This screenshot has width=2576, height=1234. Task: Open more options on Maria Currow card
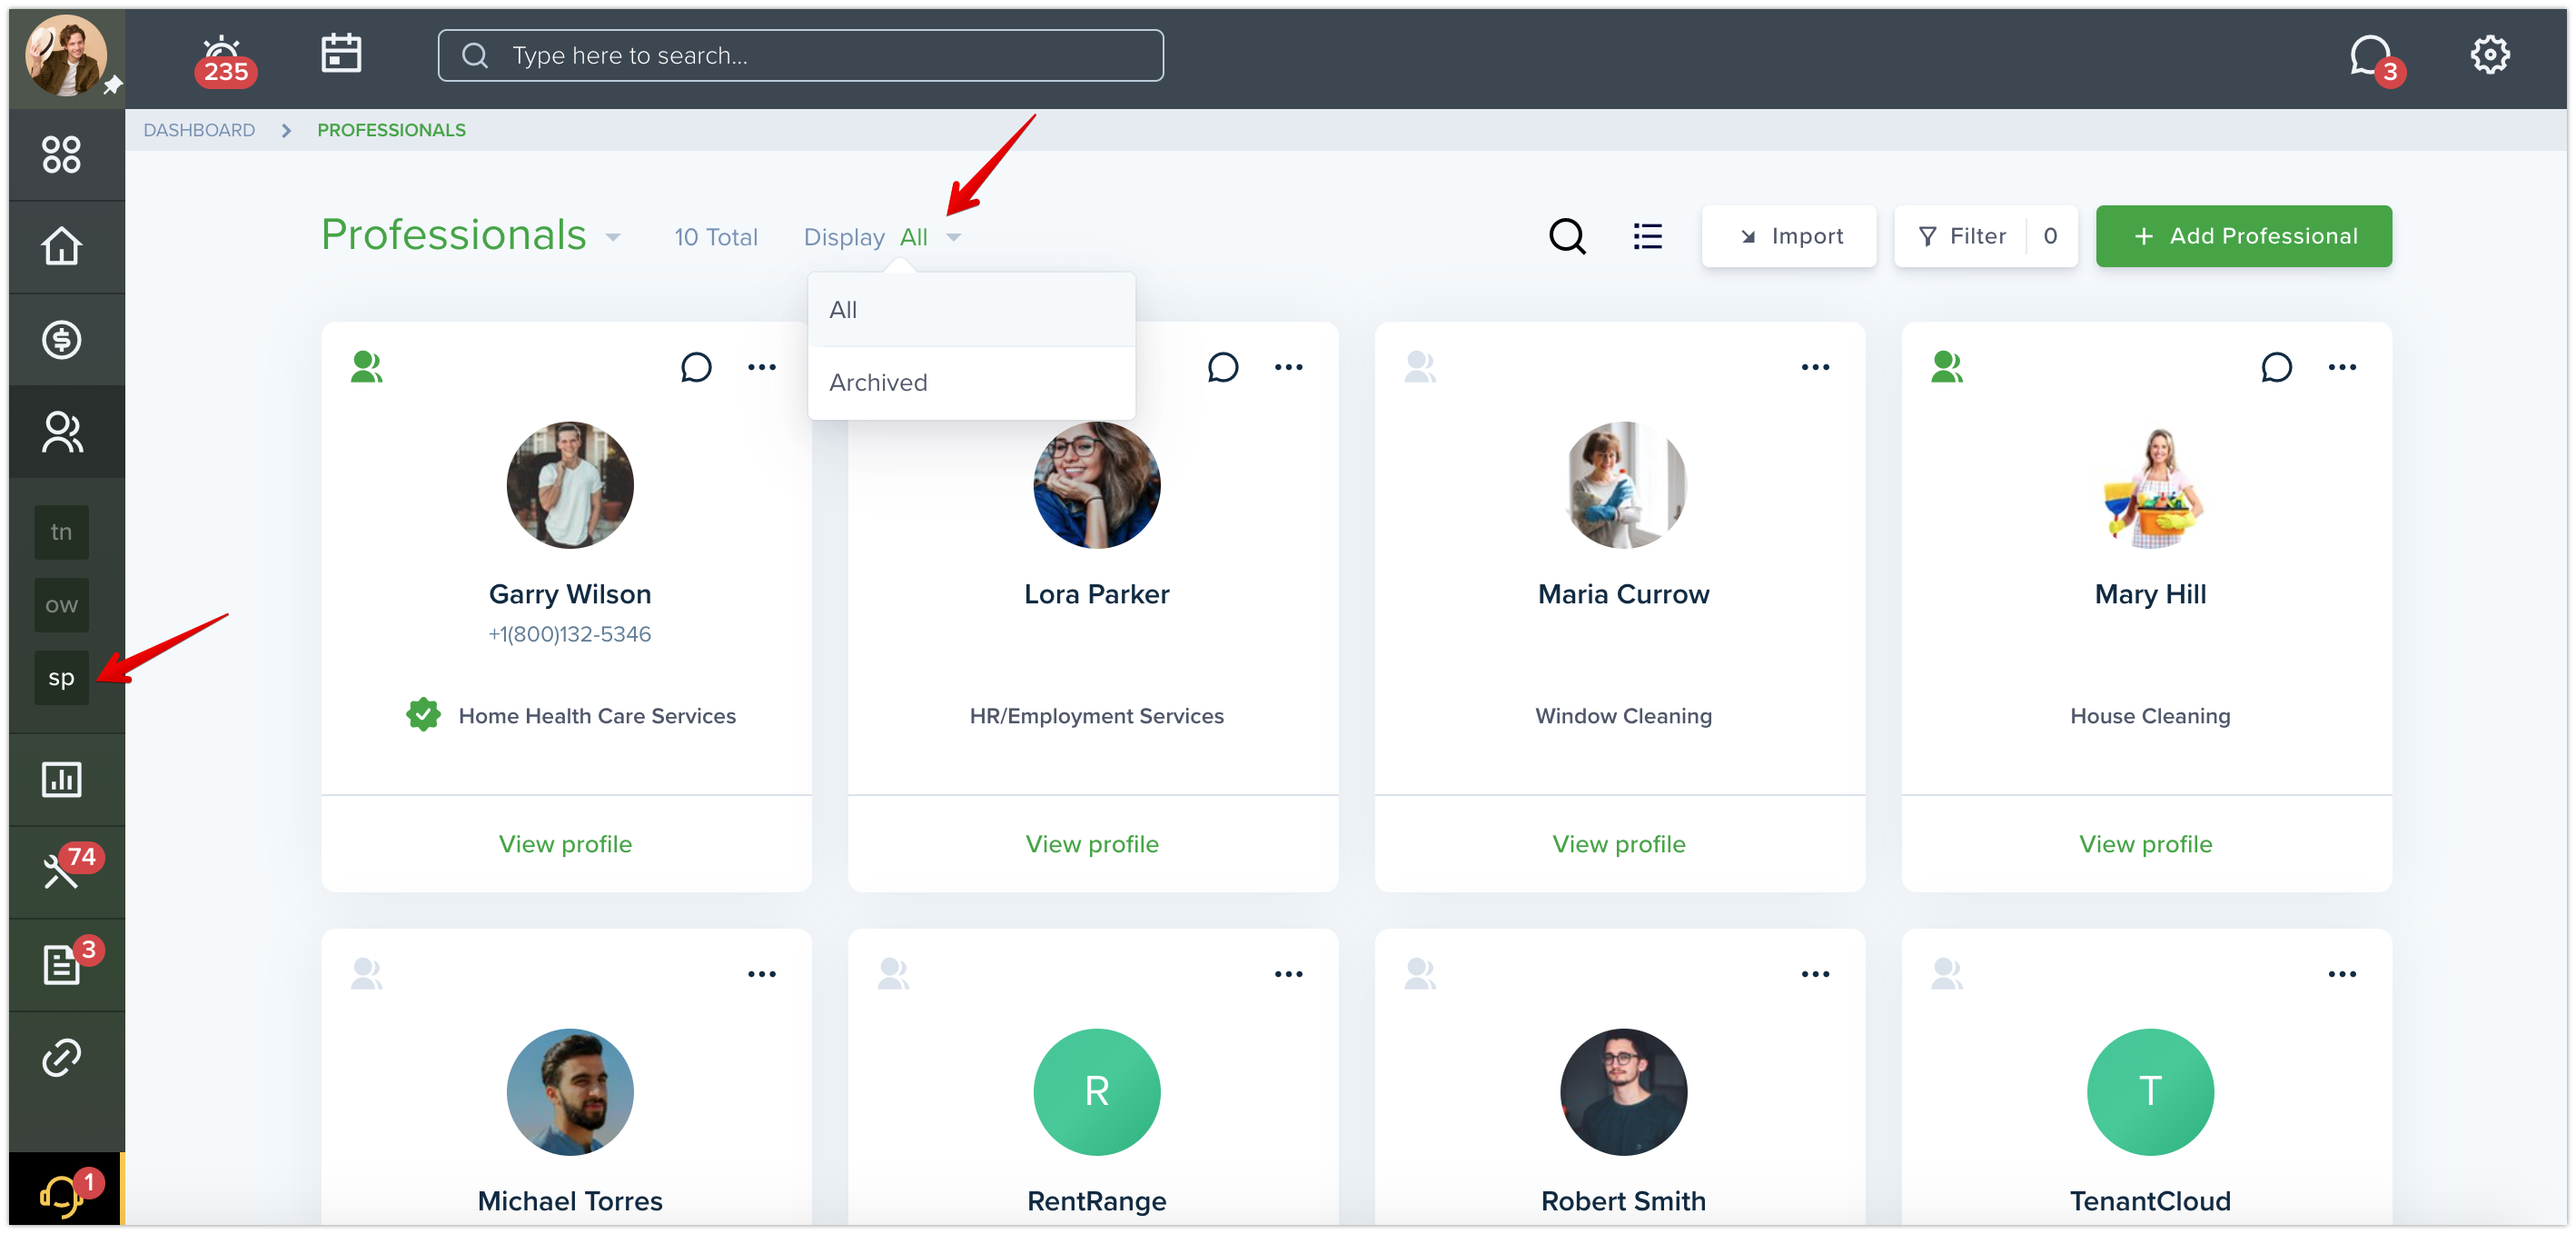point(1815,367)
